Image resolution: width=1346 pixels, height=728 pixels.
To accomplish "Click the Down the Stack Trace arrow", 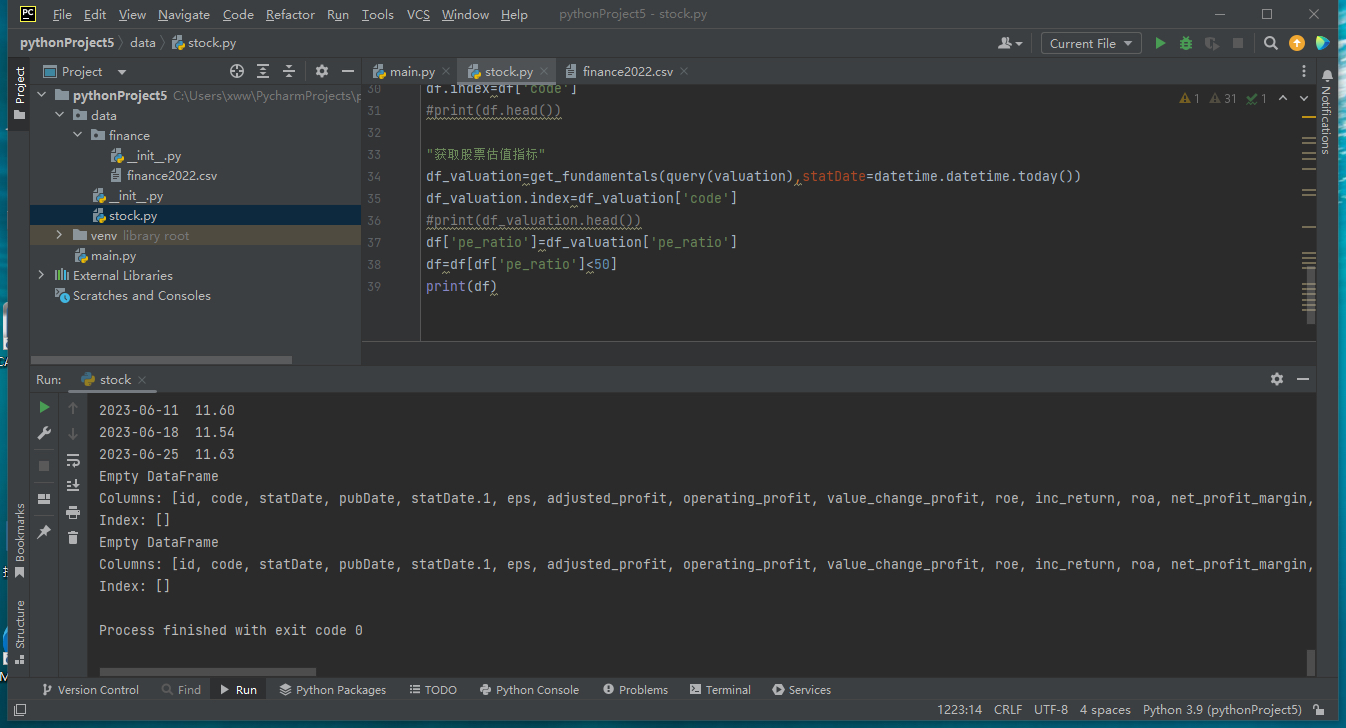I will click(73, 434).
